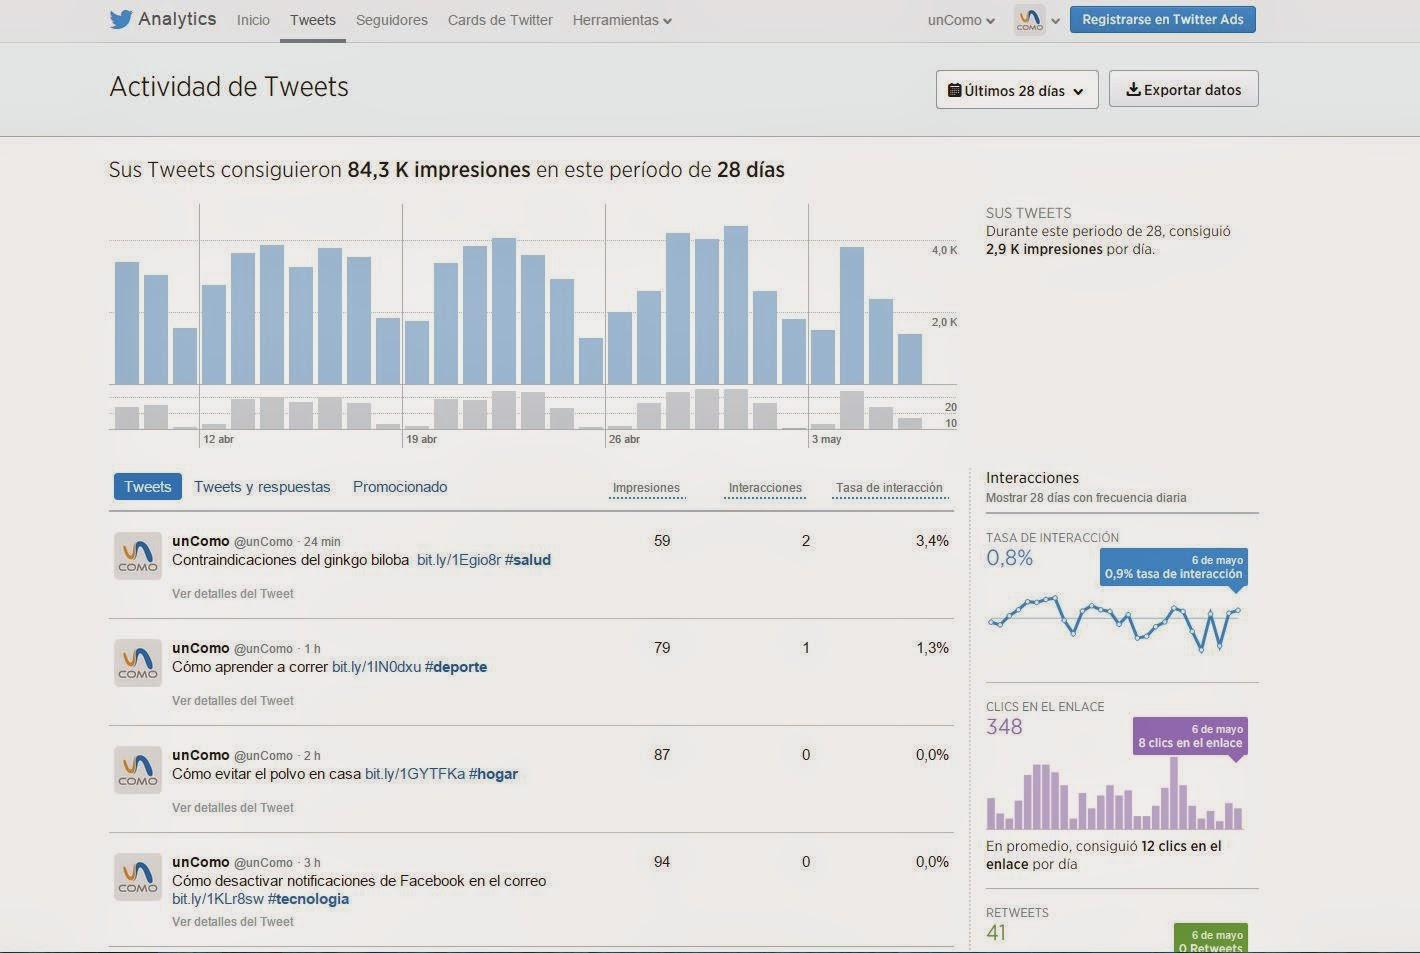Click the calendar icon in date range button
Image resolution: width=1420 pixels, height=953 pixels.
click(x=954, y=90)
